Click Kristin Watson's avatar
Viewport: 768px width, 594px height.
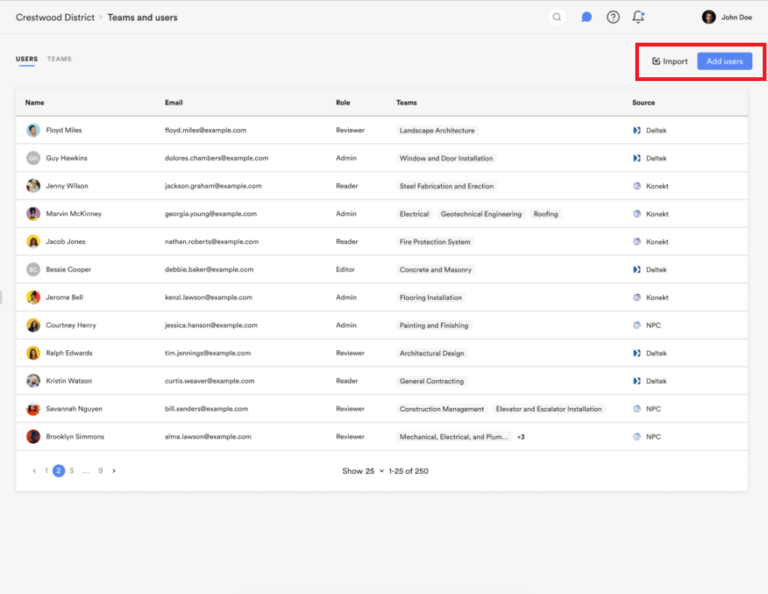[33, 381]
